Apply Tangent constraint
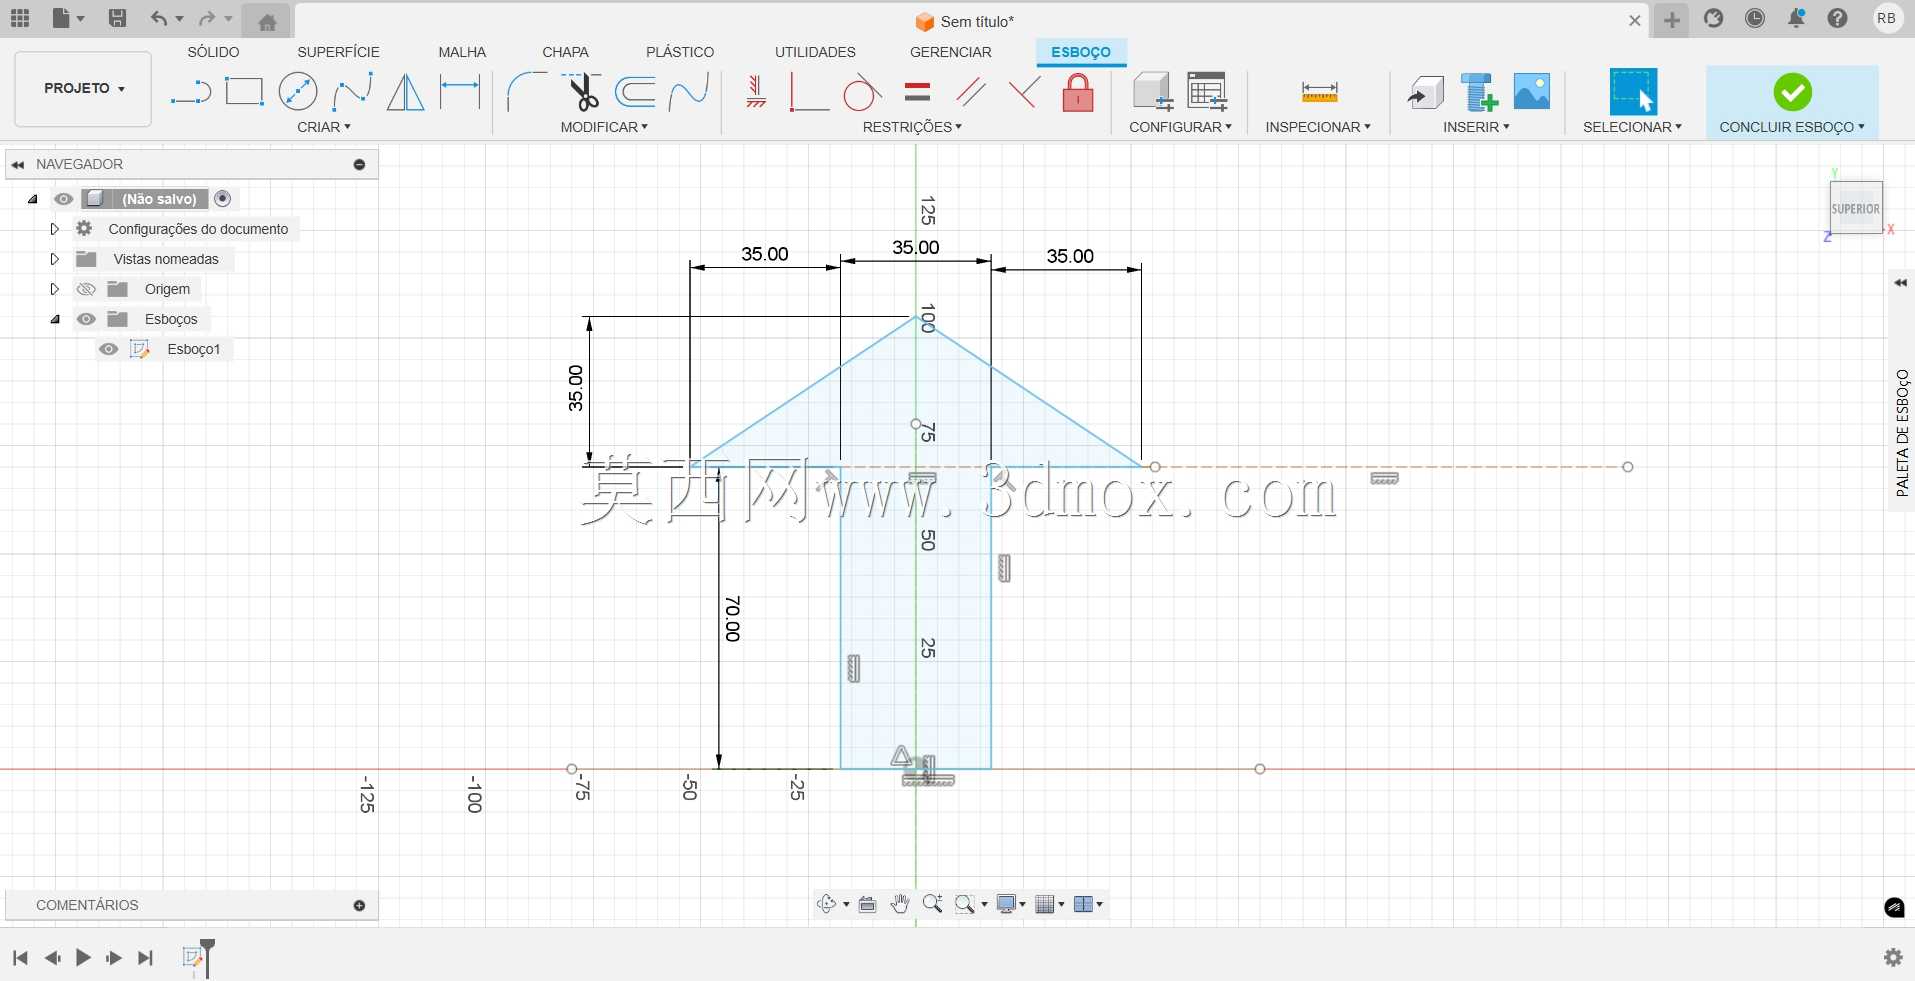 coord(862,92)
